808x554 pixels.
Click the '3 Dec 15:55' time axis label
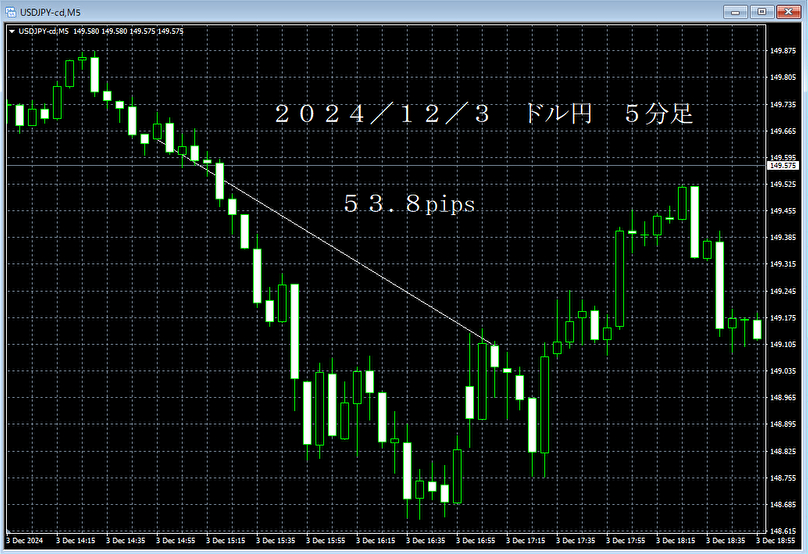coord(326,541)
